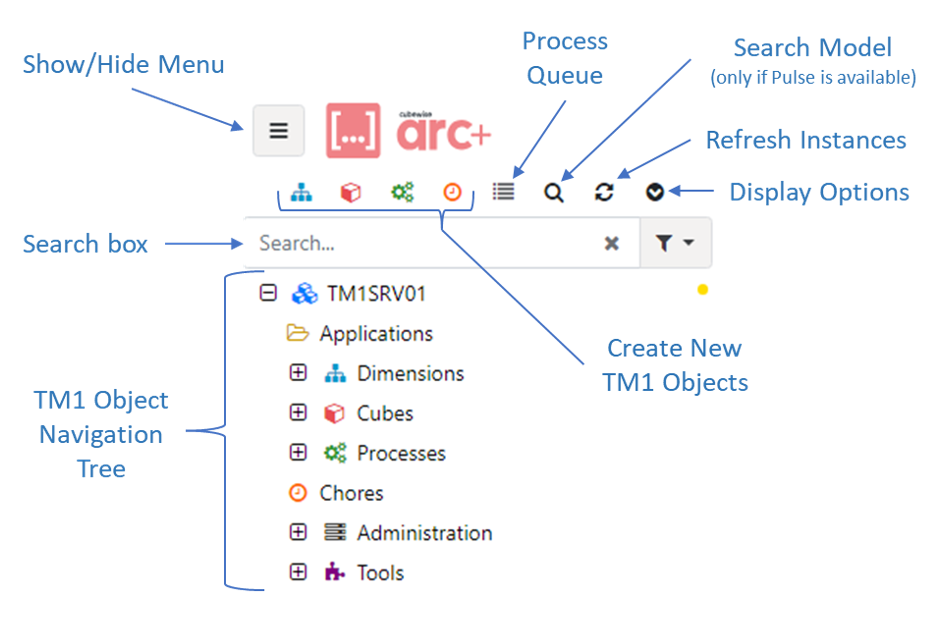Screen dimensions: 934x624
Task: Create a new chore using clock toolbar icon
Action: tap(452, 192)
